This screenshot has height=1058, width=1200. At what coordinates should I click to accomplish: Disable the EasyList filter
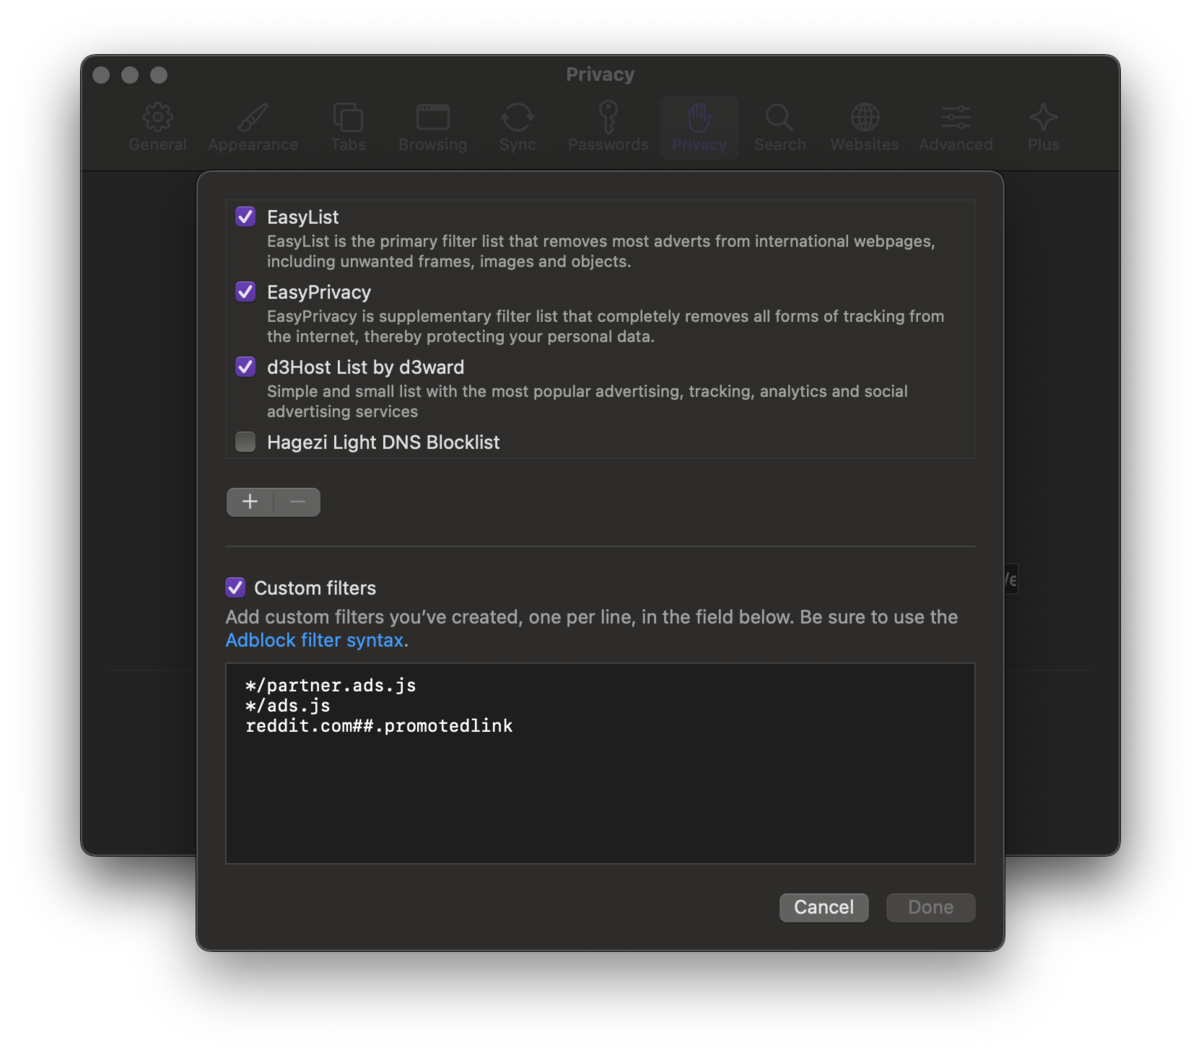click(x=245, y=216)
